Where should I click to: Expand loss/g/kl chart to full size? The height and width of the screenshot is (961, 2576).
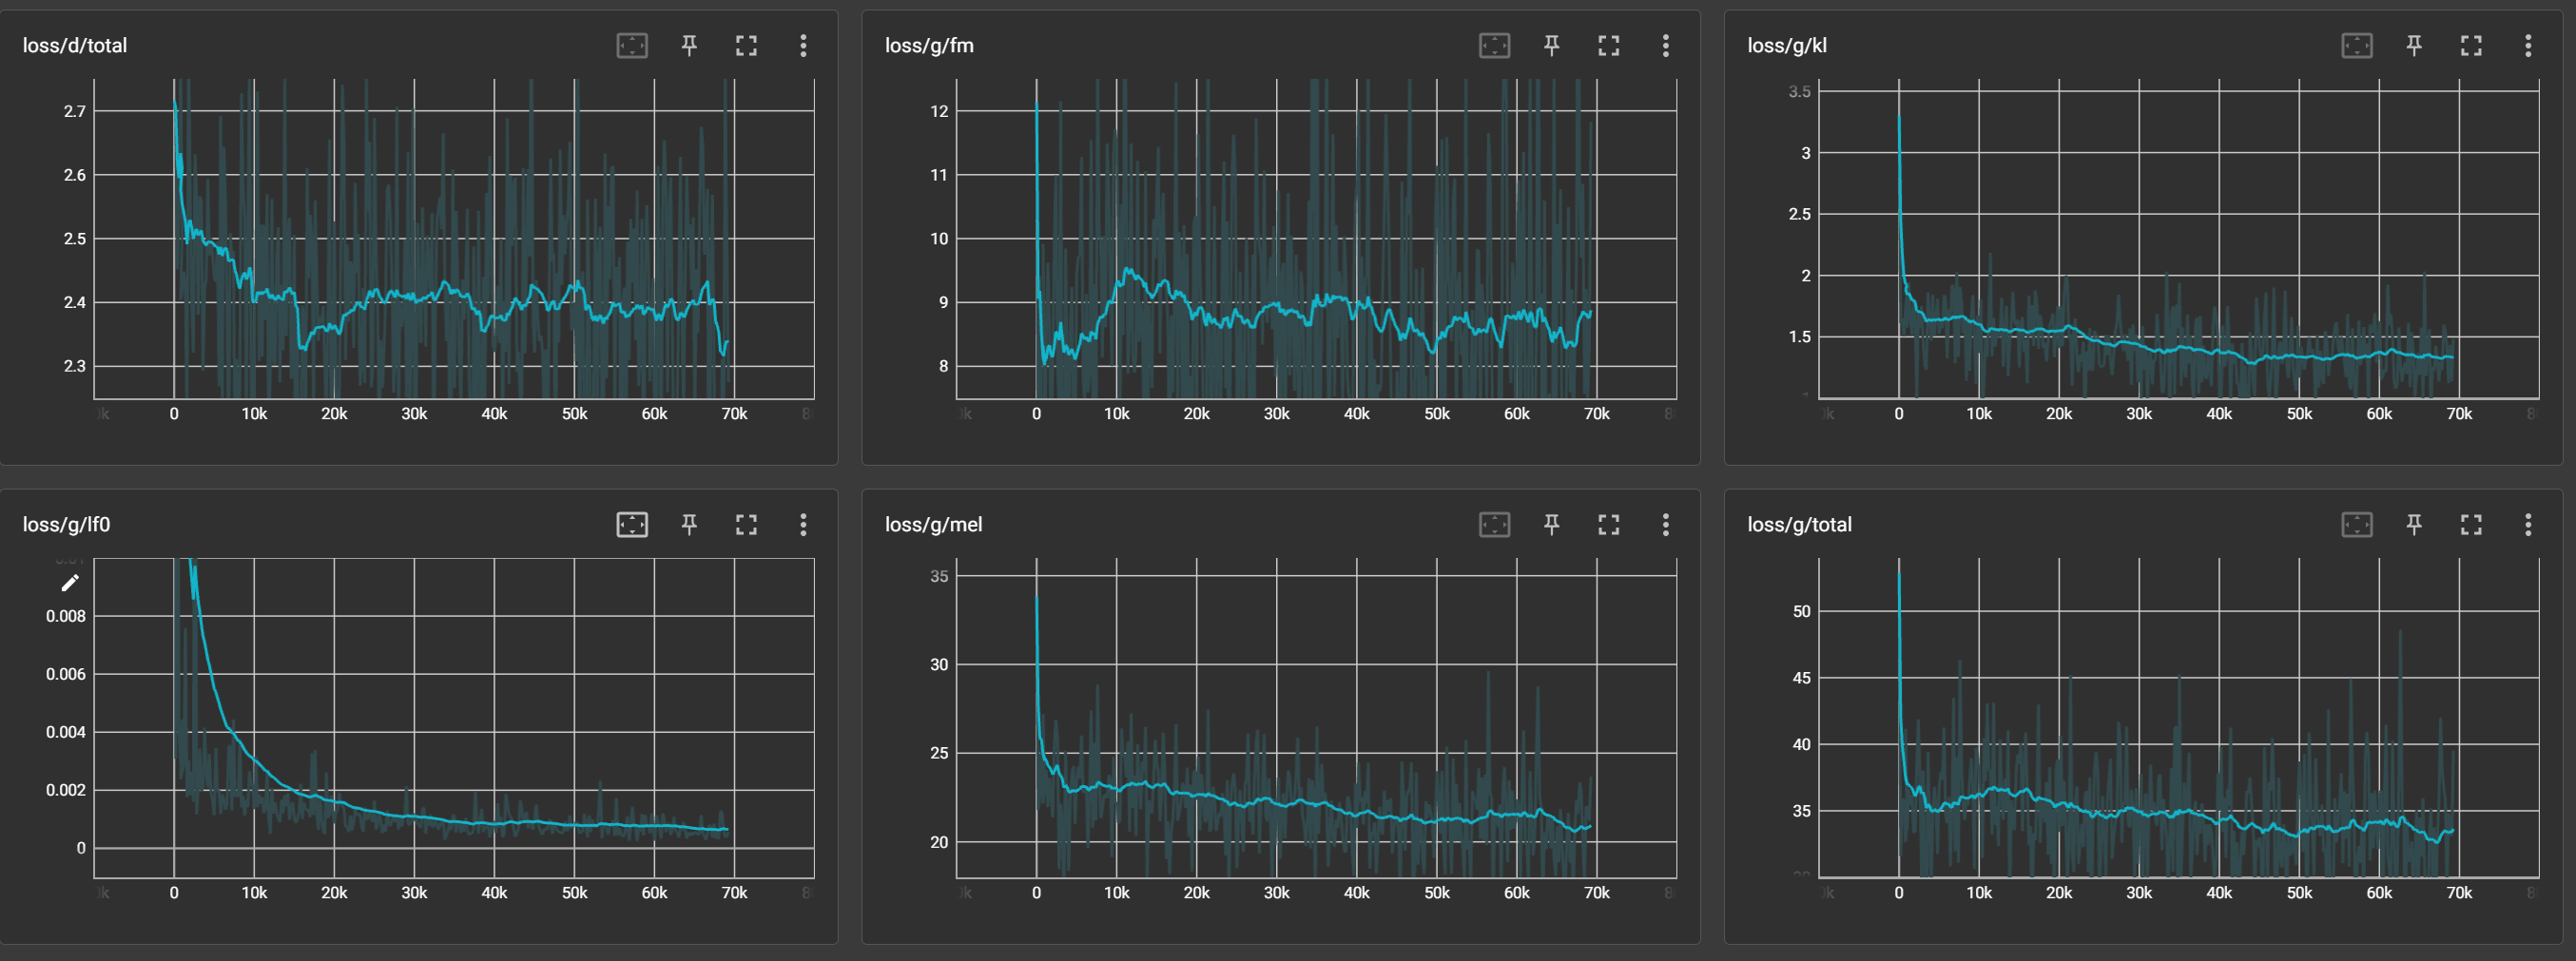2471,45
